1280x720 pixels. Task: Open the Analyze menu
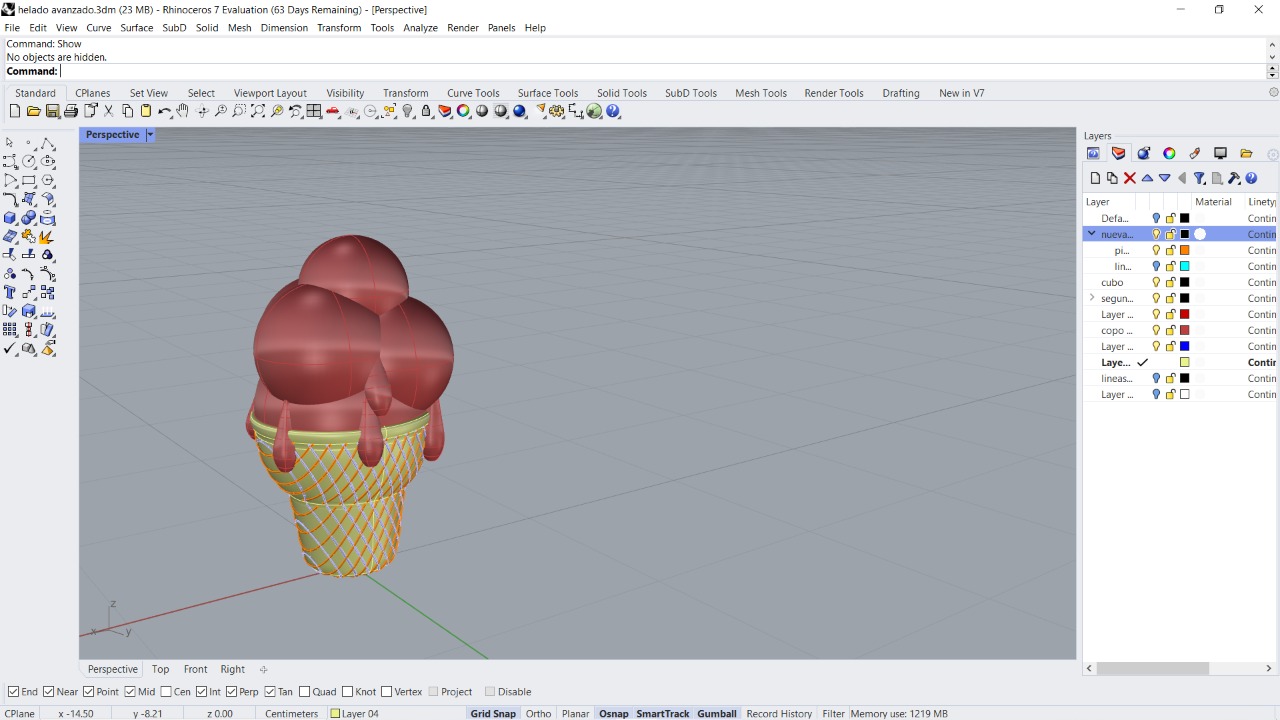pyautogui.click(x=420, y=28)
